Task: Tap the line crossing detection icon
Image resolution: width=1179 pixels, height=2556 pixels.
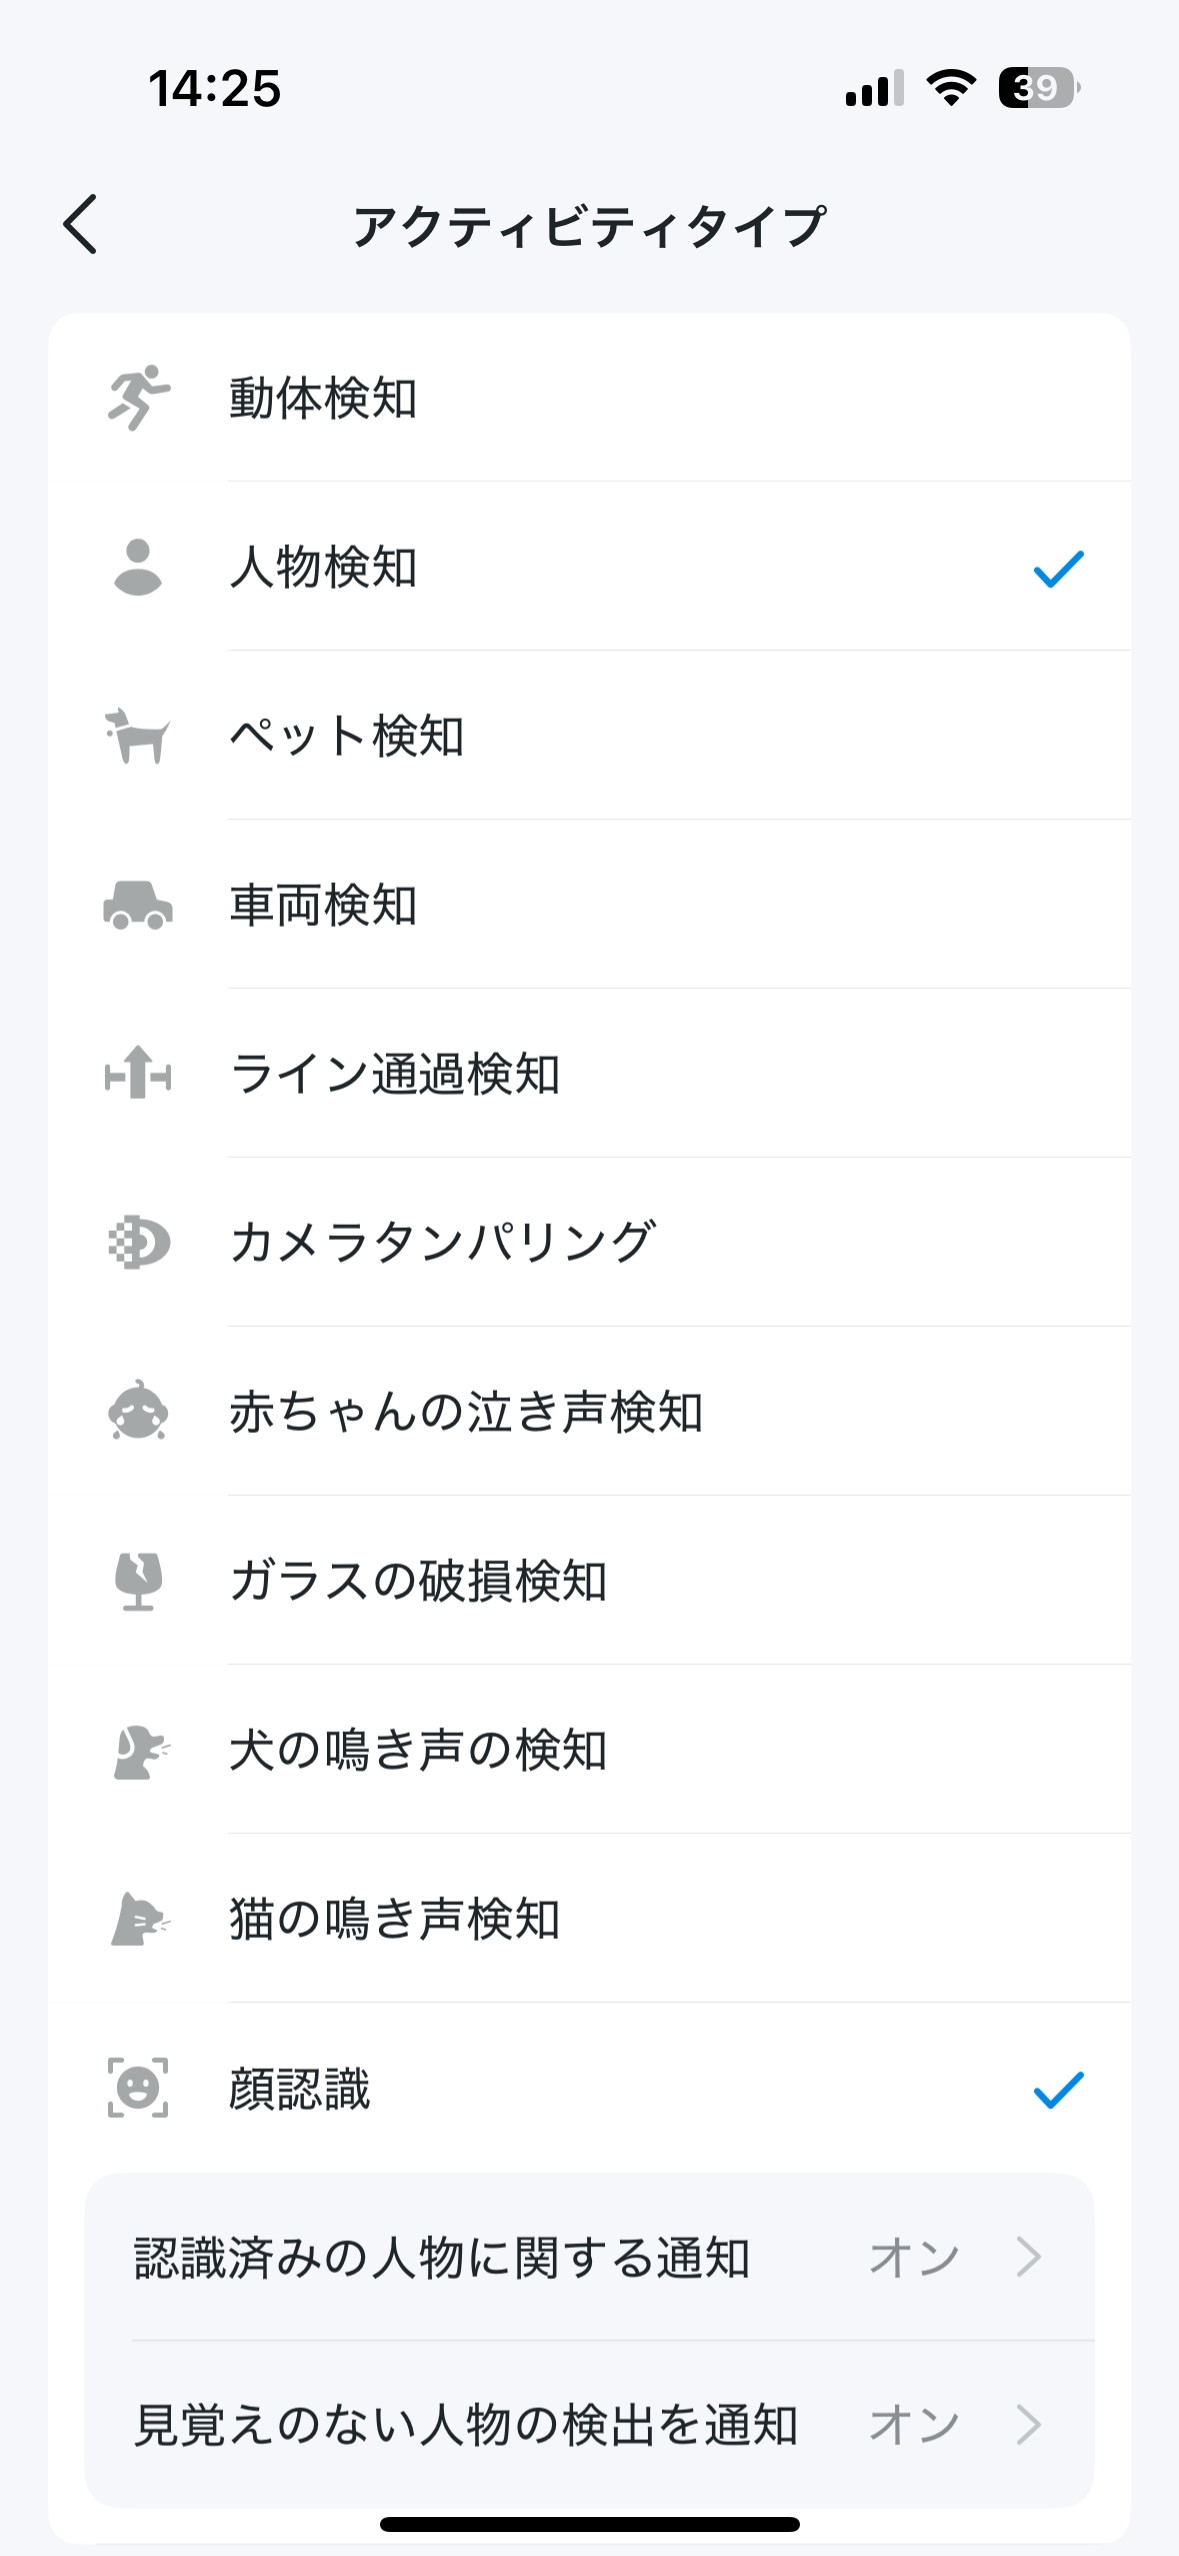Action: pyautogui.click(x=138, y=1073)
